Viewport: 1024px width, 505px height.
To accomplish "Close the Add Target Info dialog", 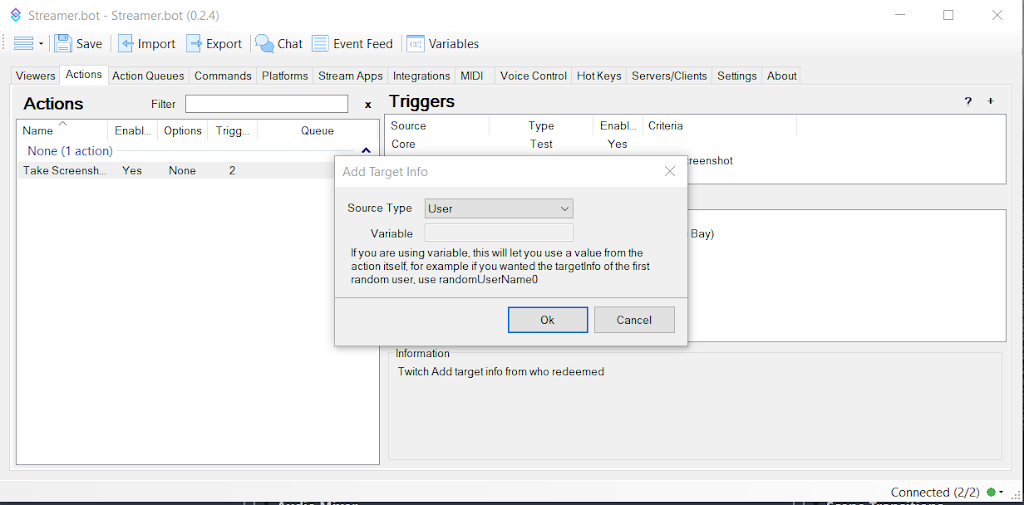I will click(x=670, y=171).
